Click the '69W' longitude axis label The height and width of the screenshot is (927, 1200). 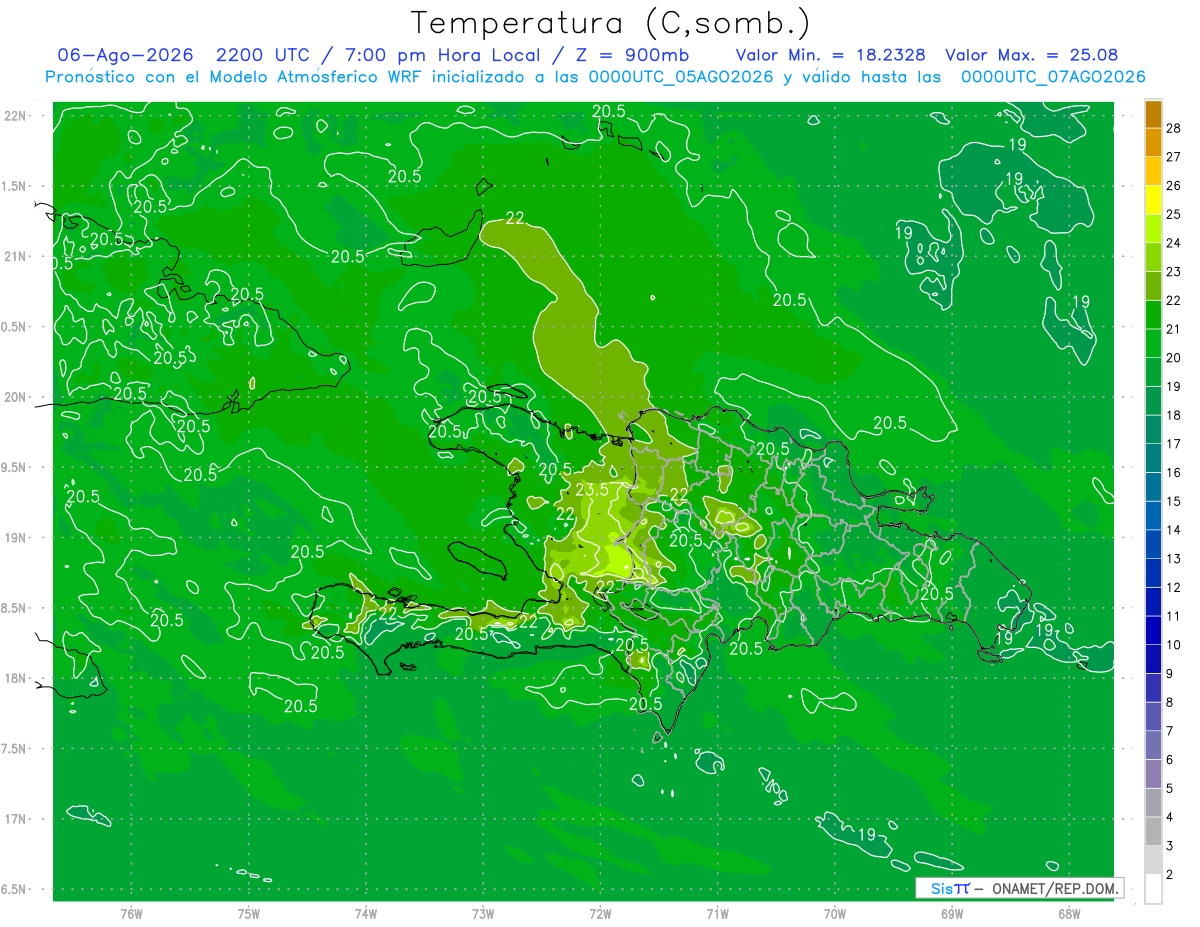click(952, 914)
